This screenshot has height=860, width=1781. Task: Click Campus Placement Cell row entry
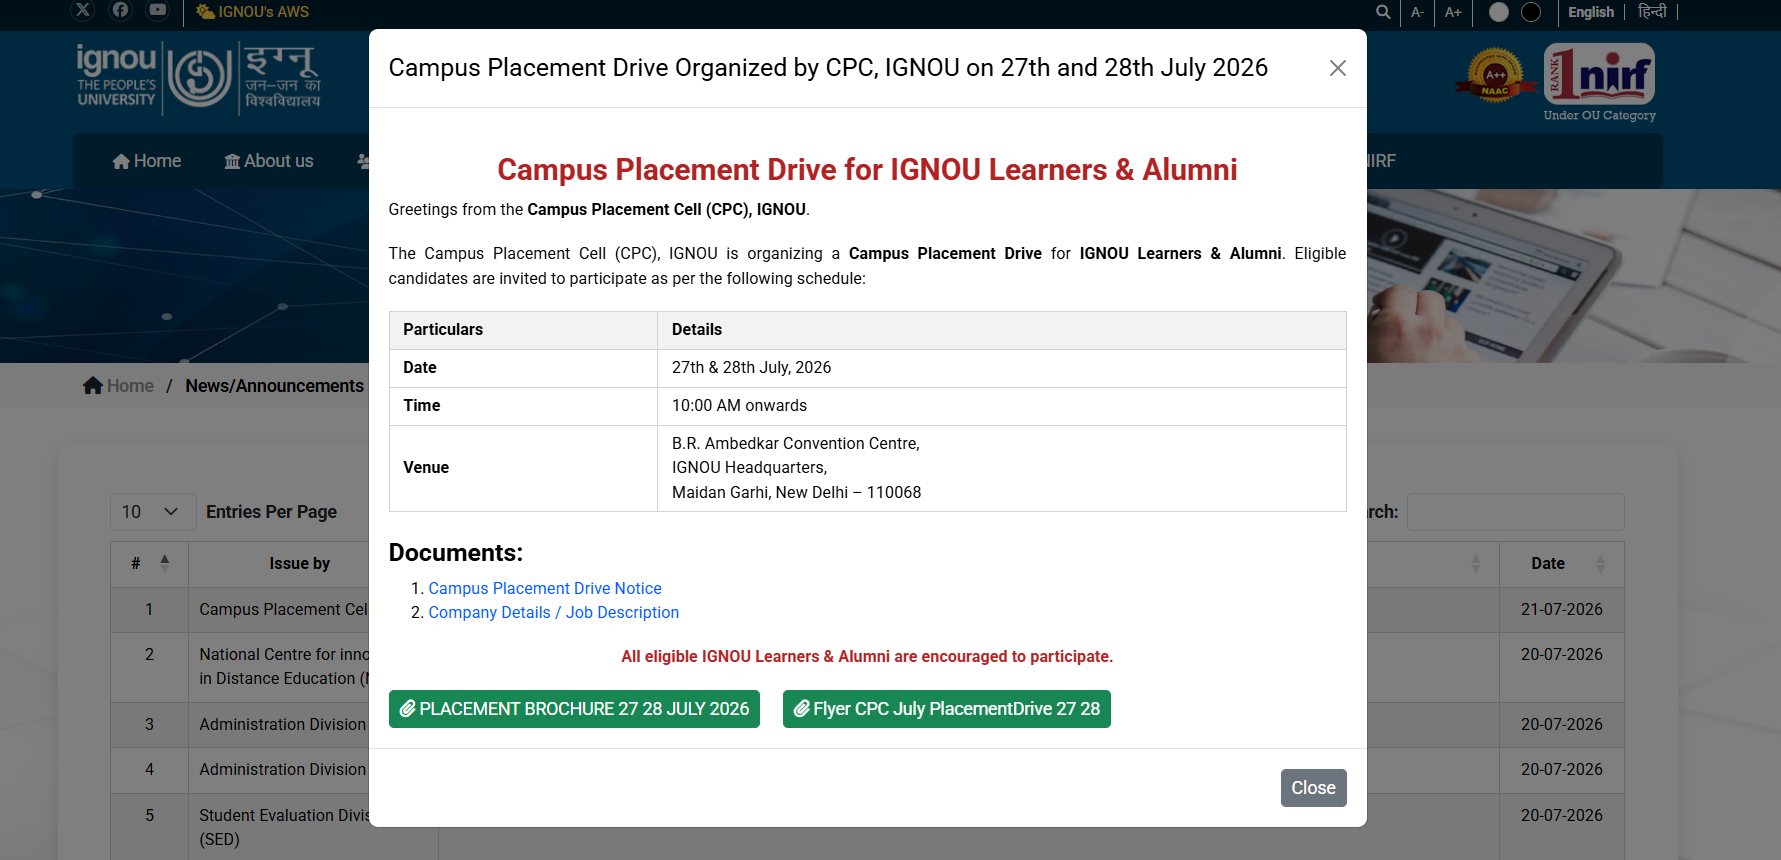[x=284, y=610]
